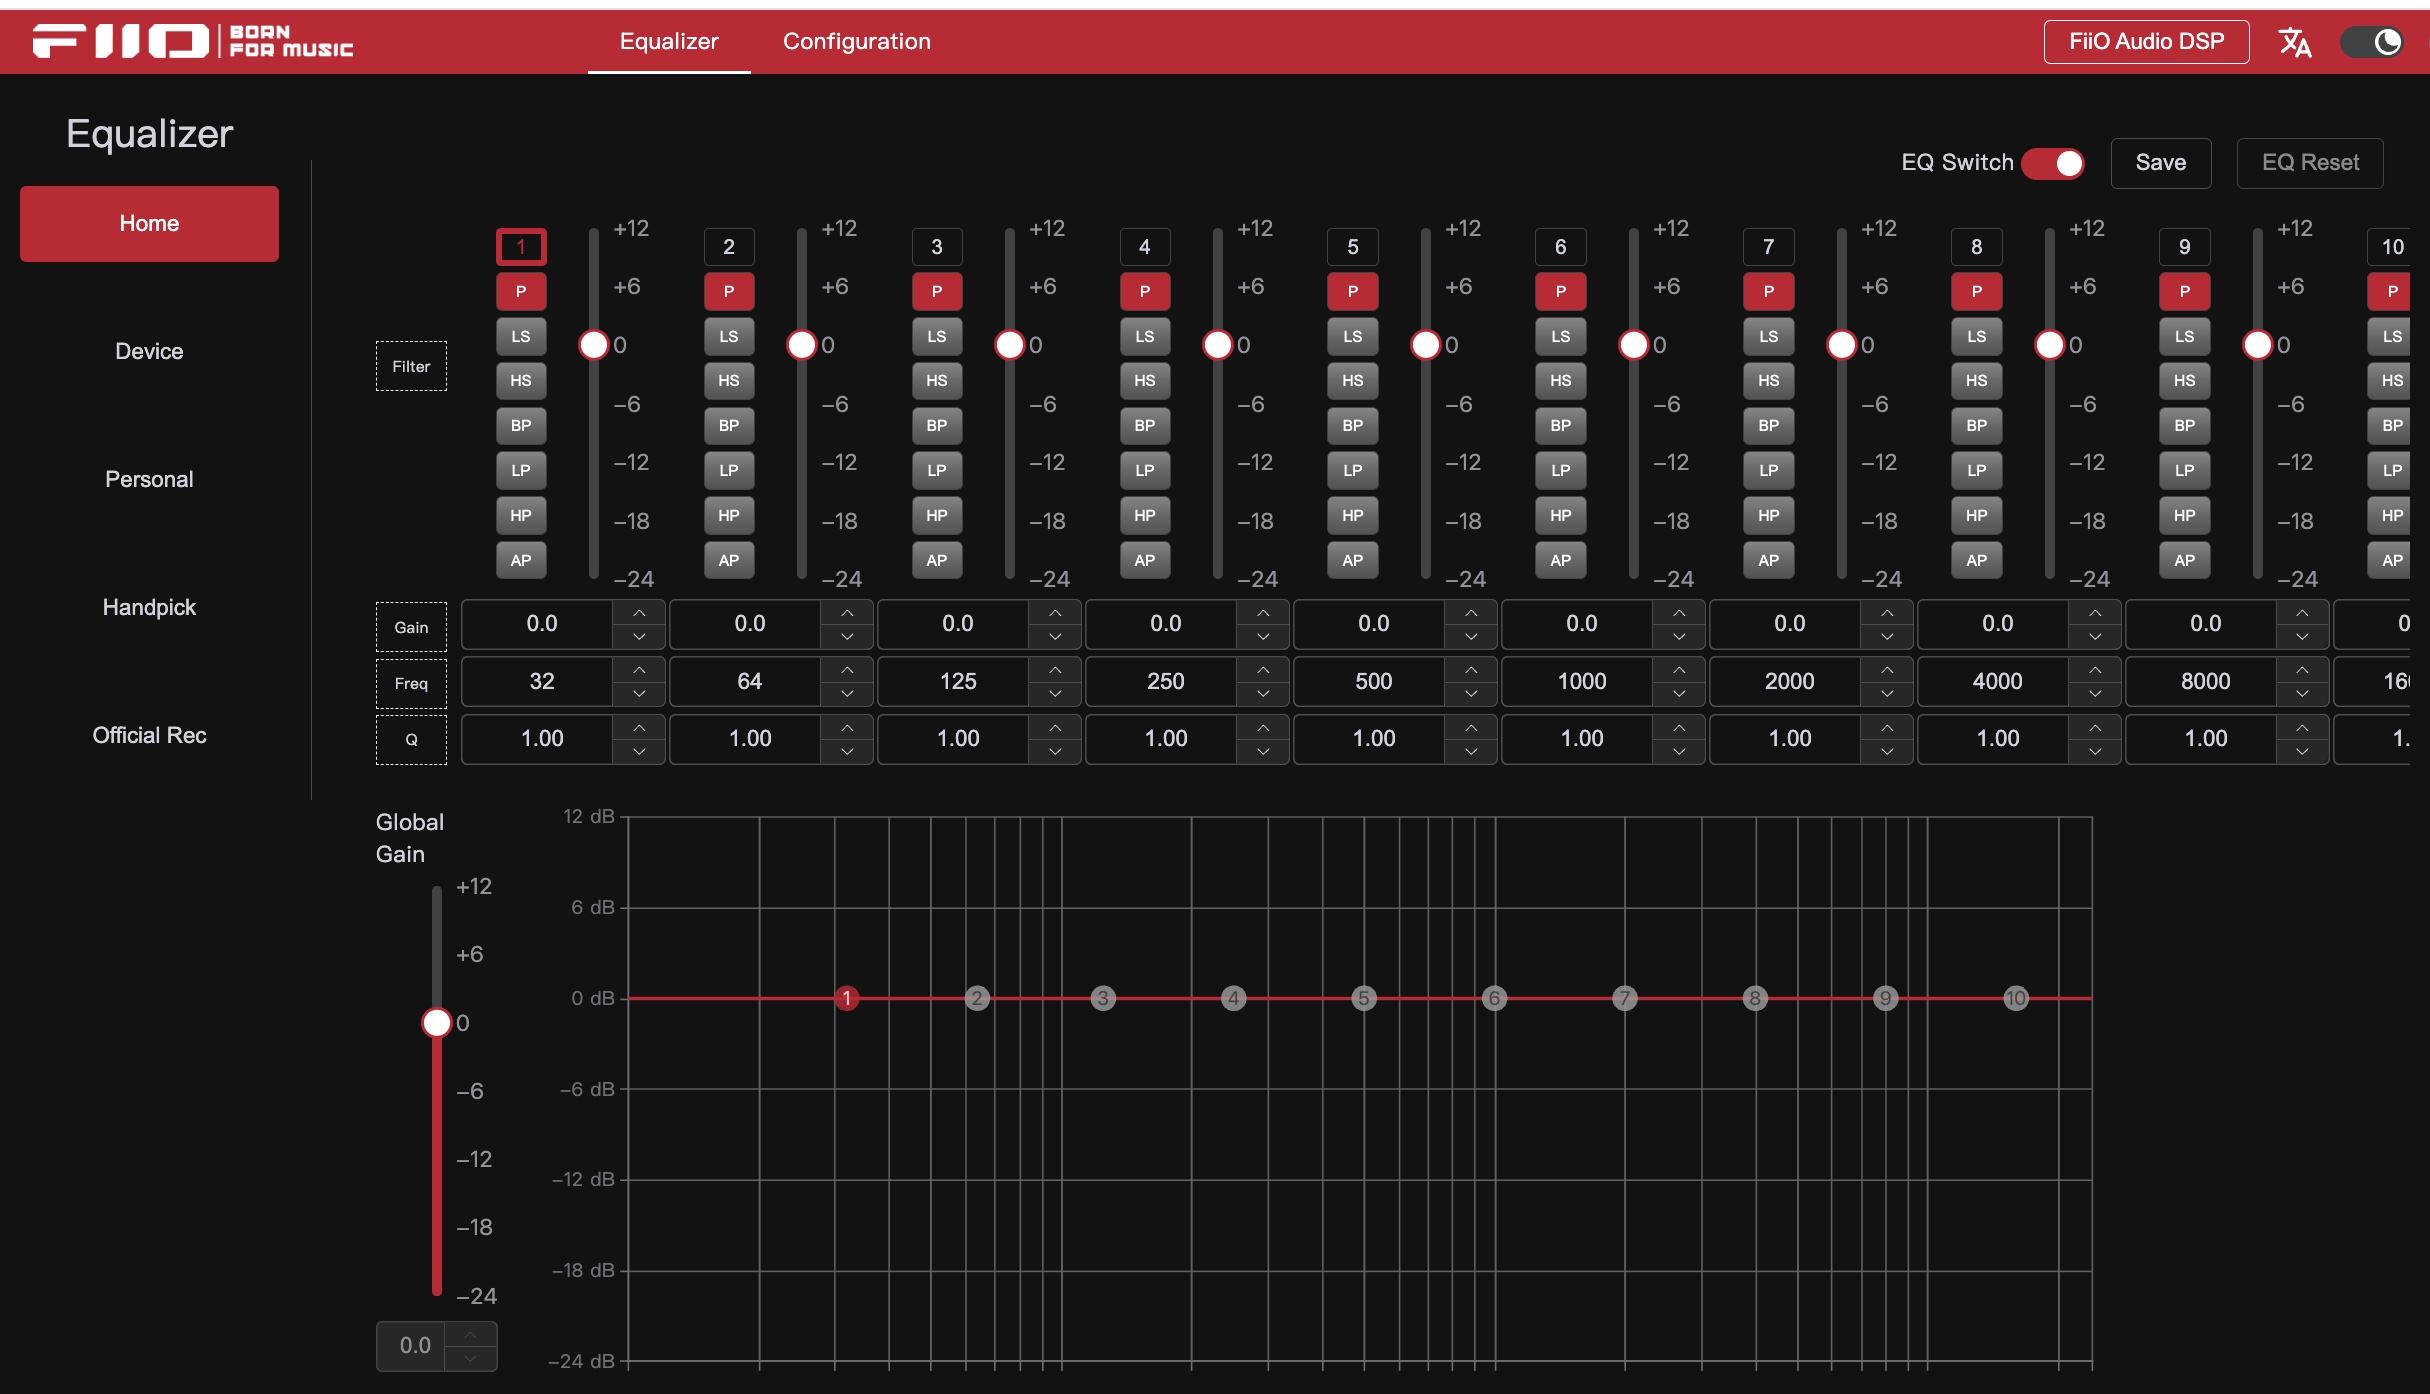Set band 10 to BP filter
The image size is (2430, 1394).
coord(2390,426)
